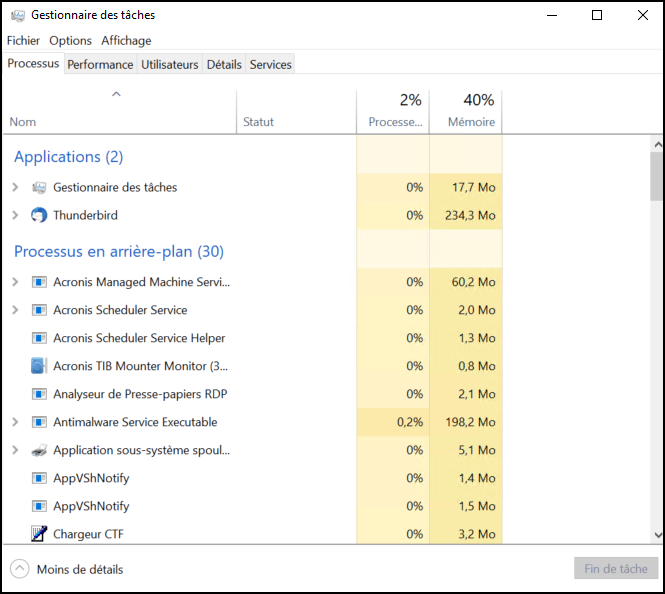Screen dimensions: 665x594
Task: Open the Affichage menu
Action: coord(126,41)
